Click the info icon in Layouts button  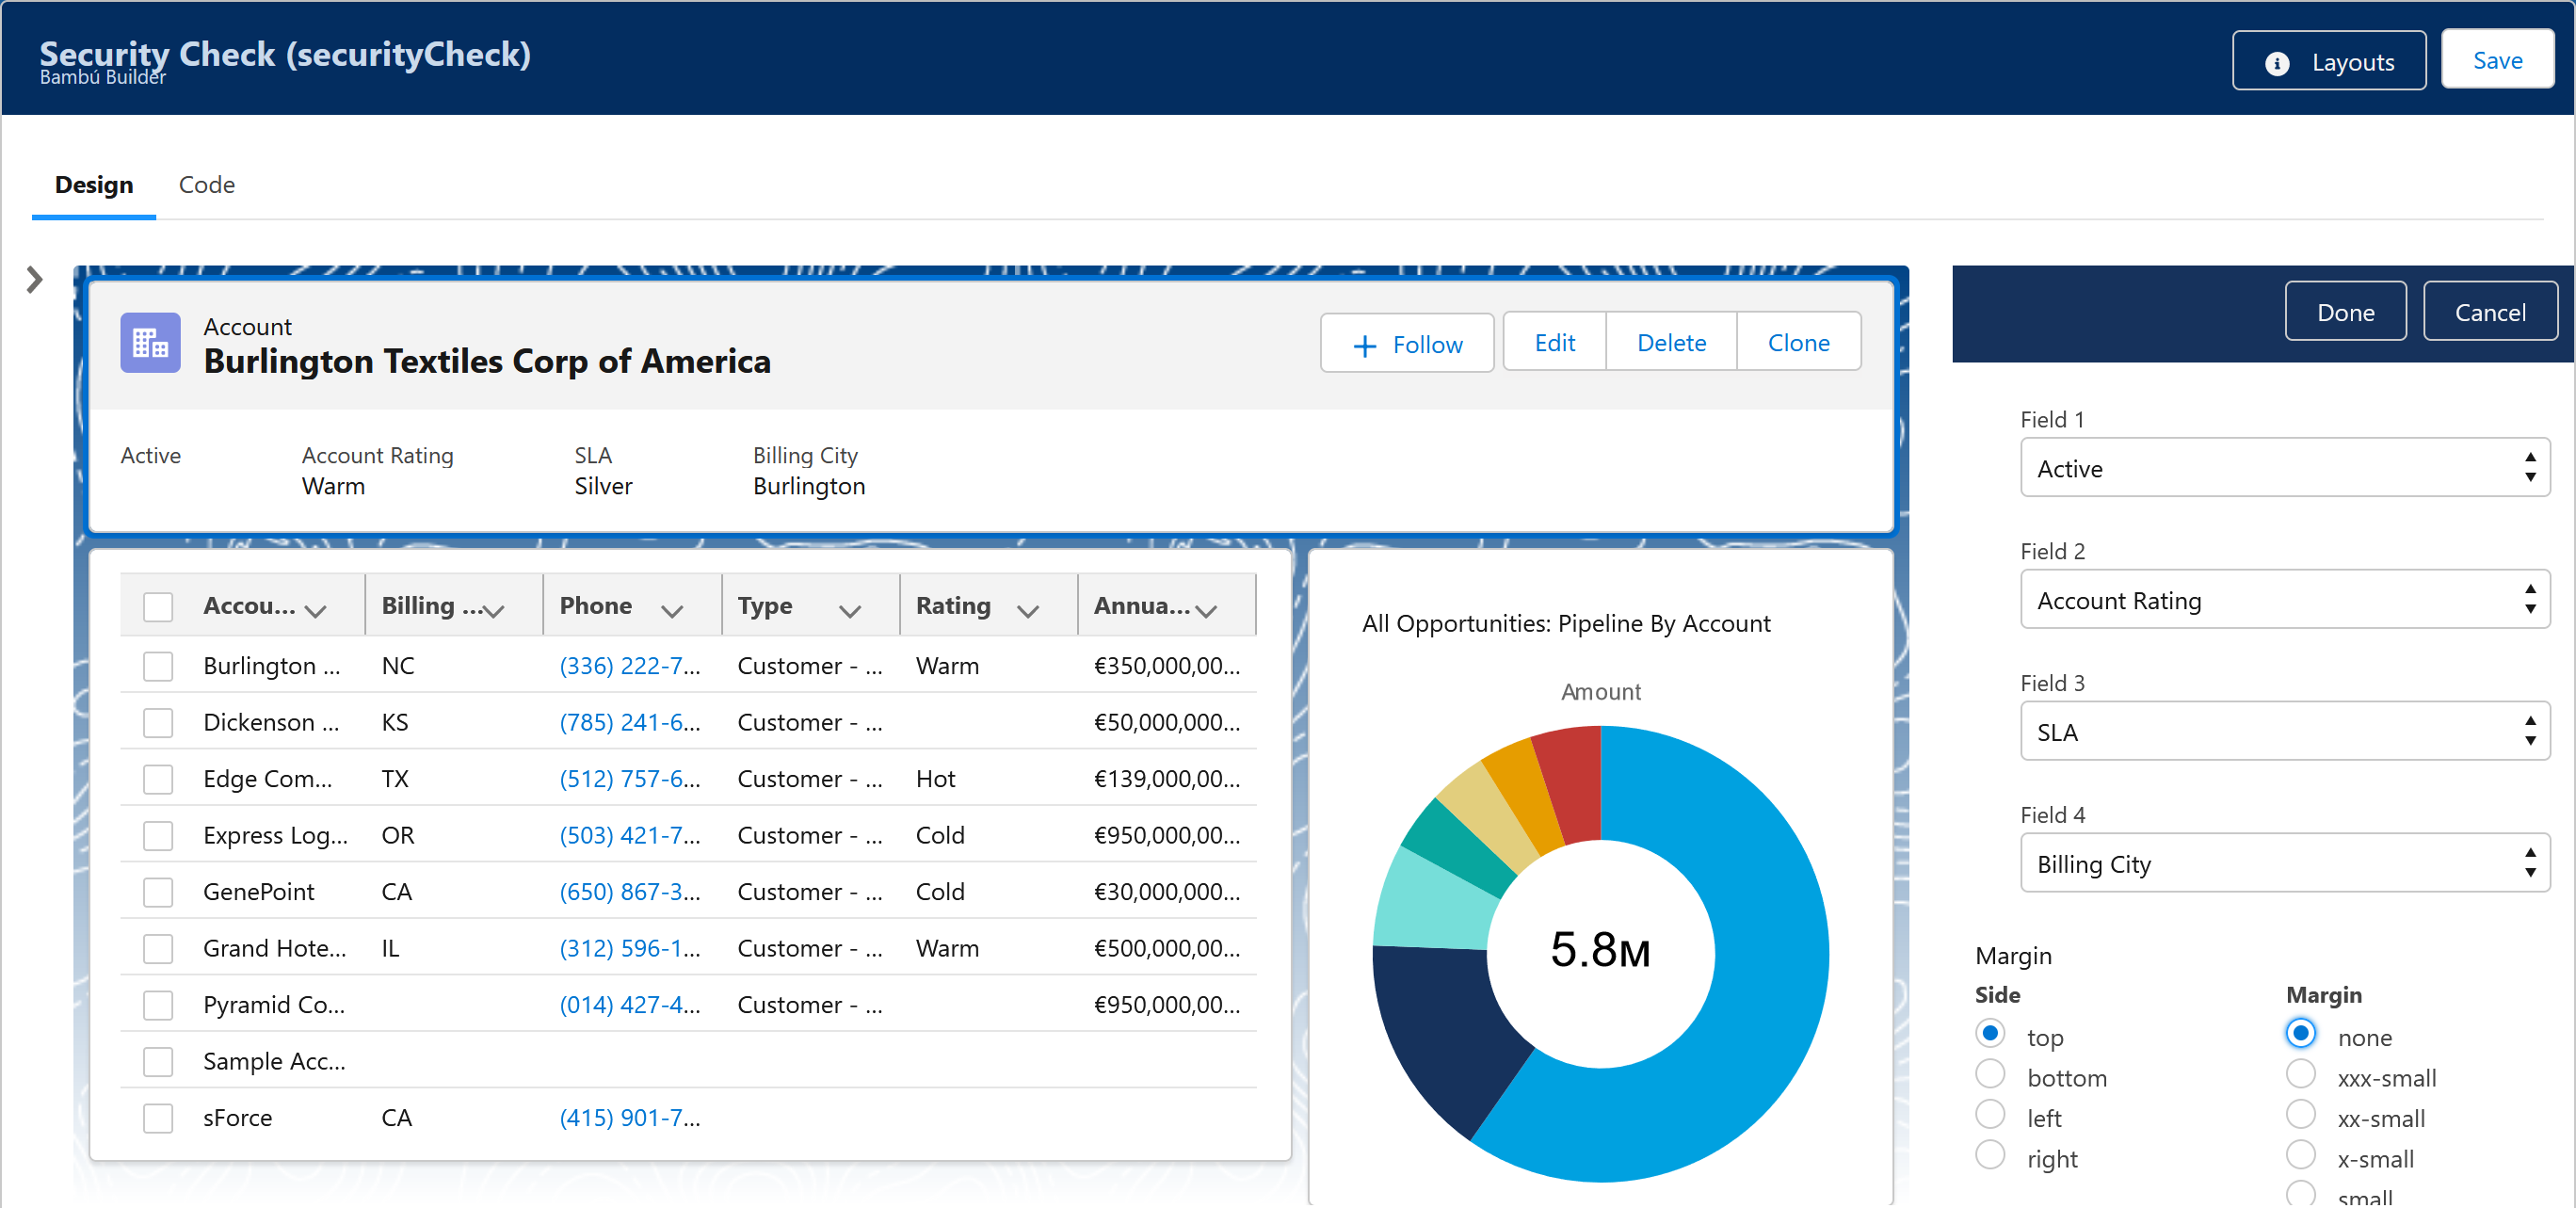point(2277,63)
